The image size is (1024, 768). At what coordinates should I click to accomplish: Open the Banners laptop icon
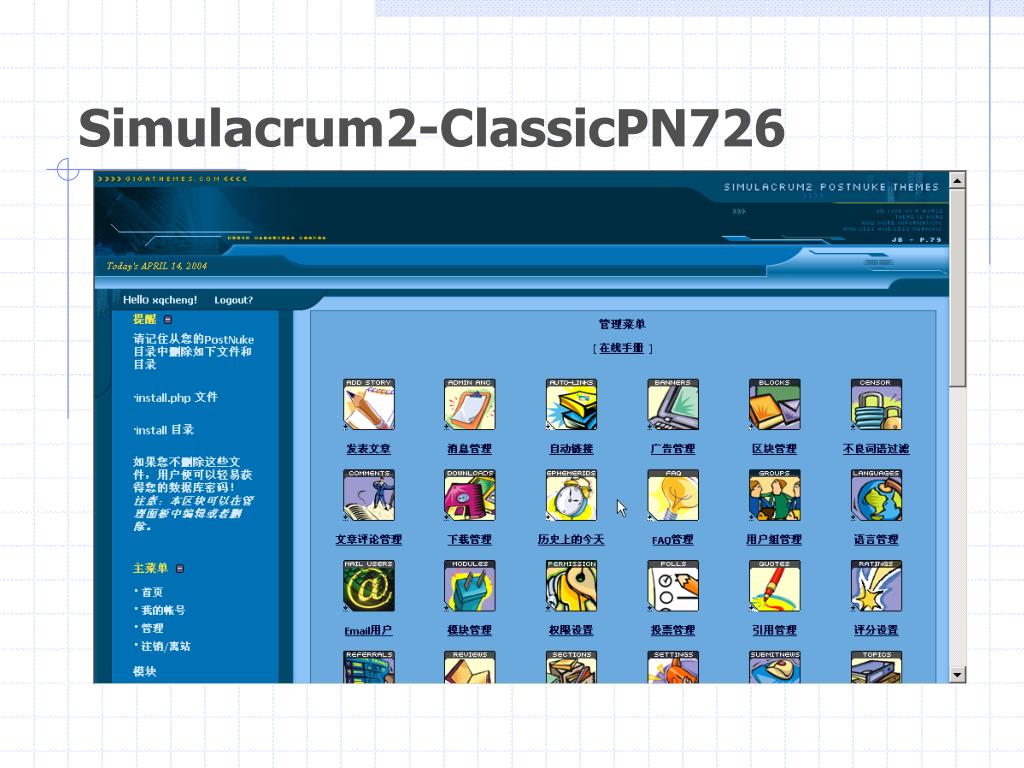tap(673, 404)
